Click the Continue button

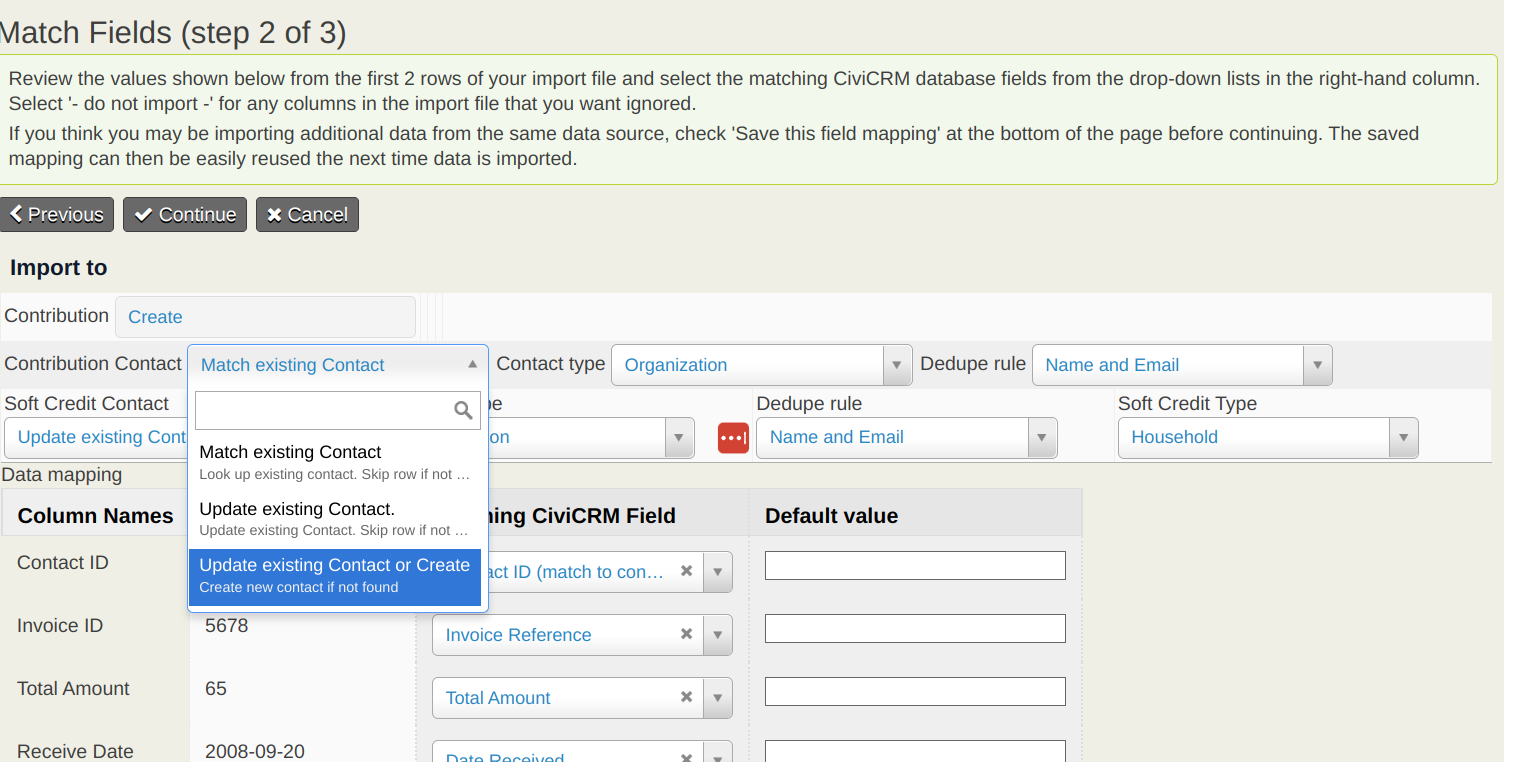point(185,215)
